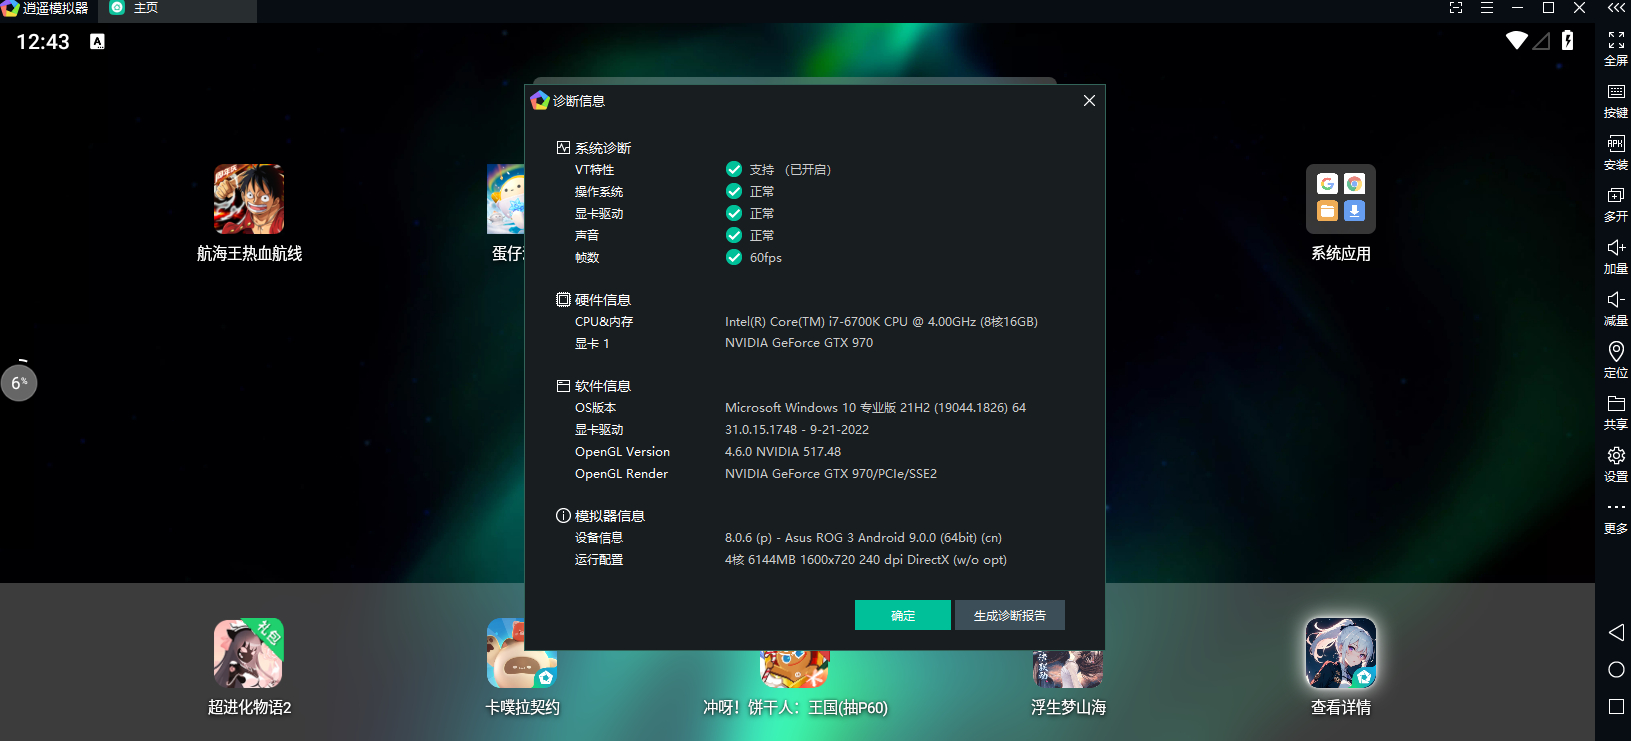The image size is (1631, 741).
Task: Click the 软件信息 section header
Action: pos(594,386)
